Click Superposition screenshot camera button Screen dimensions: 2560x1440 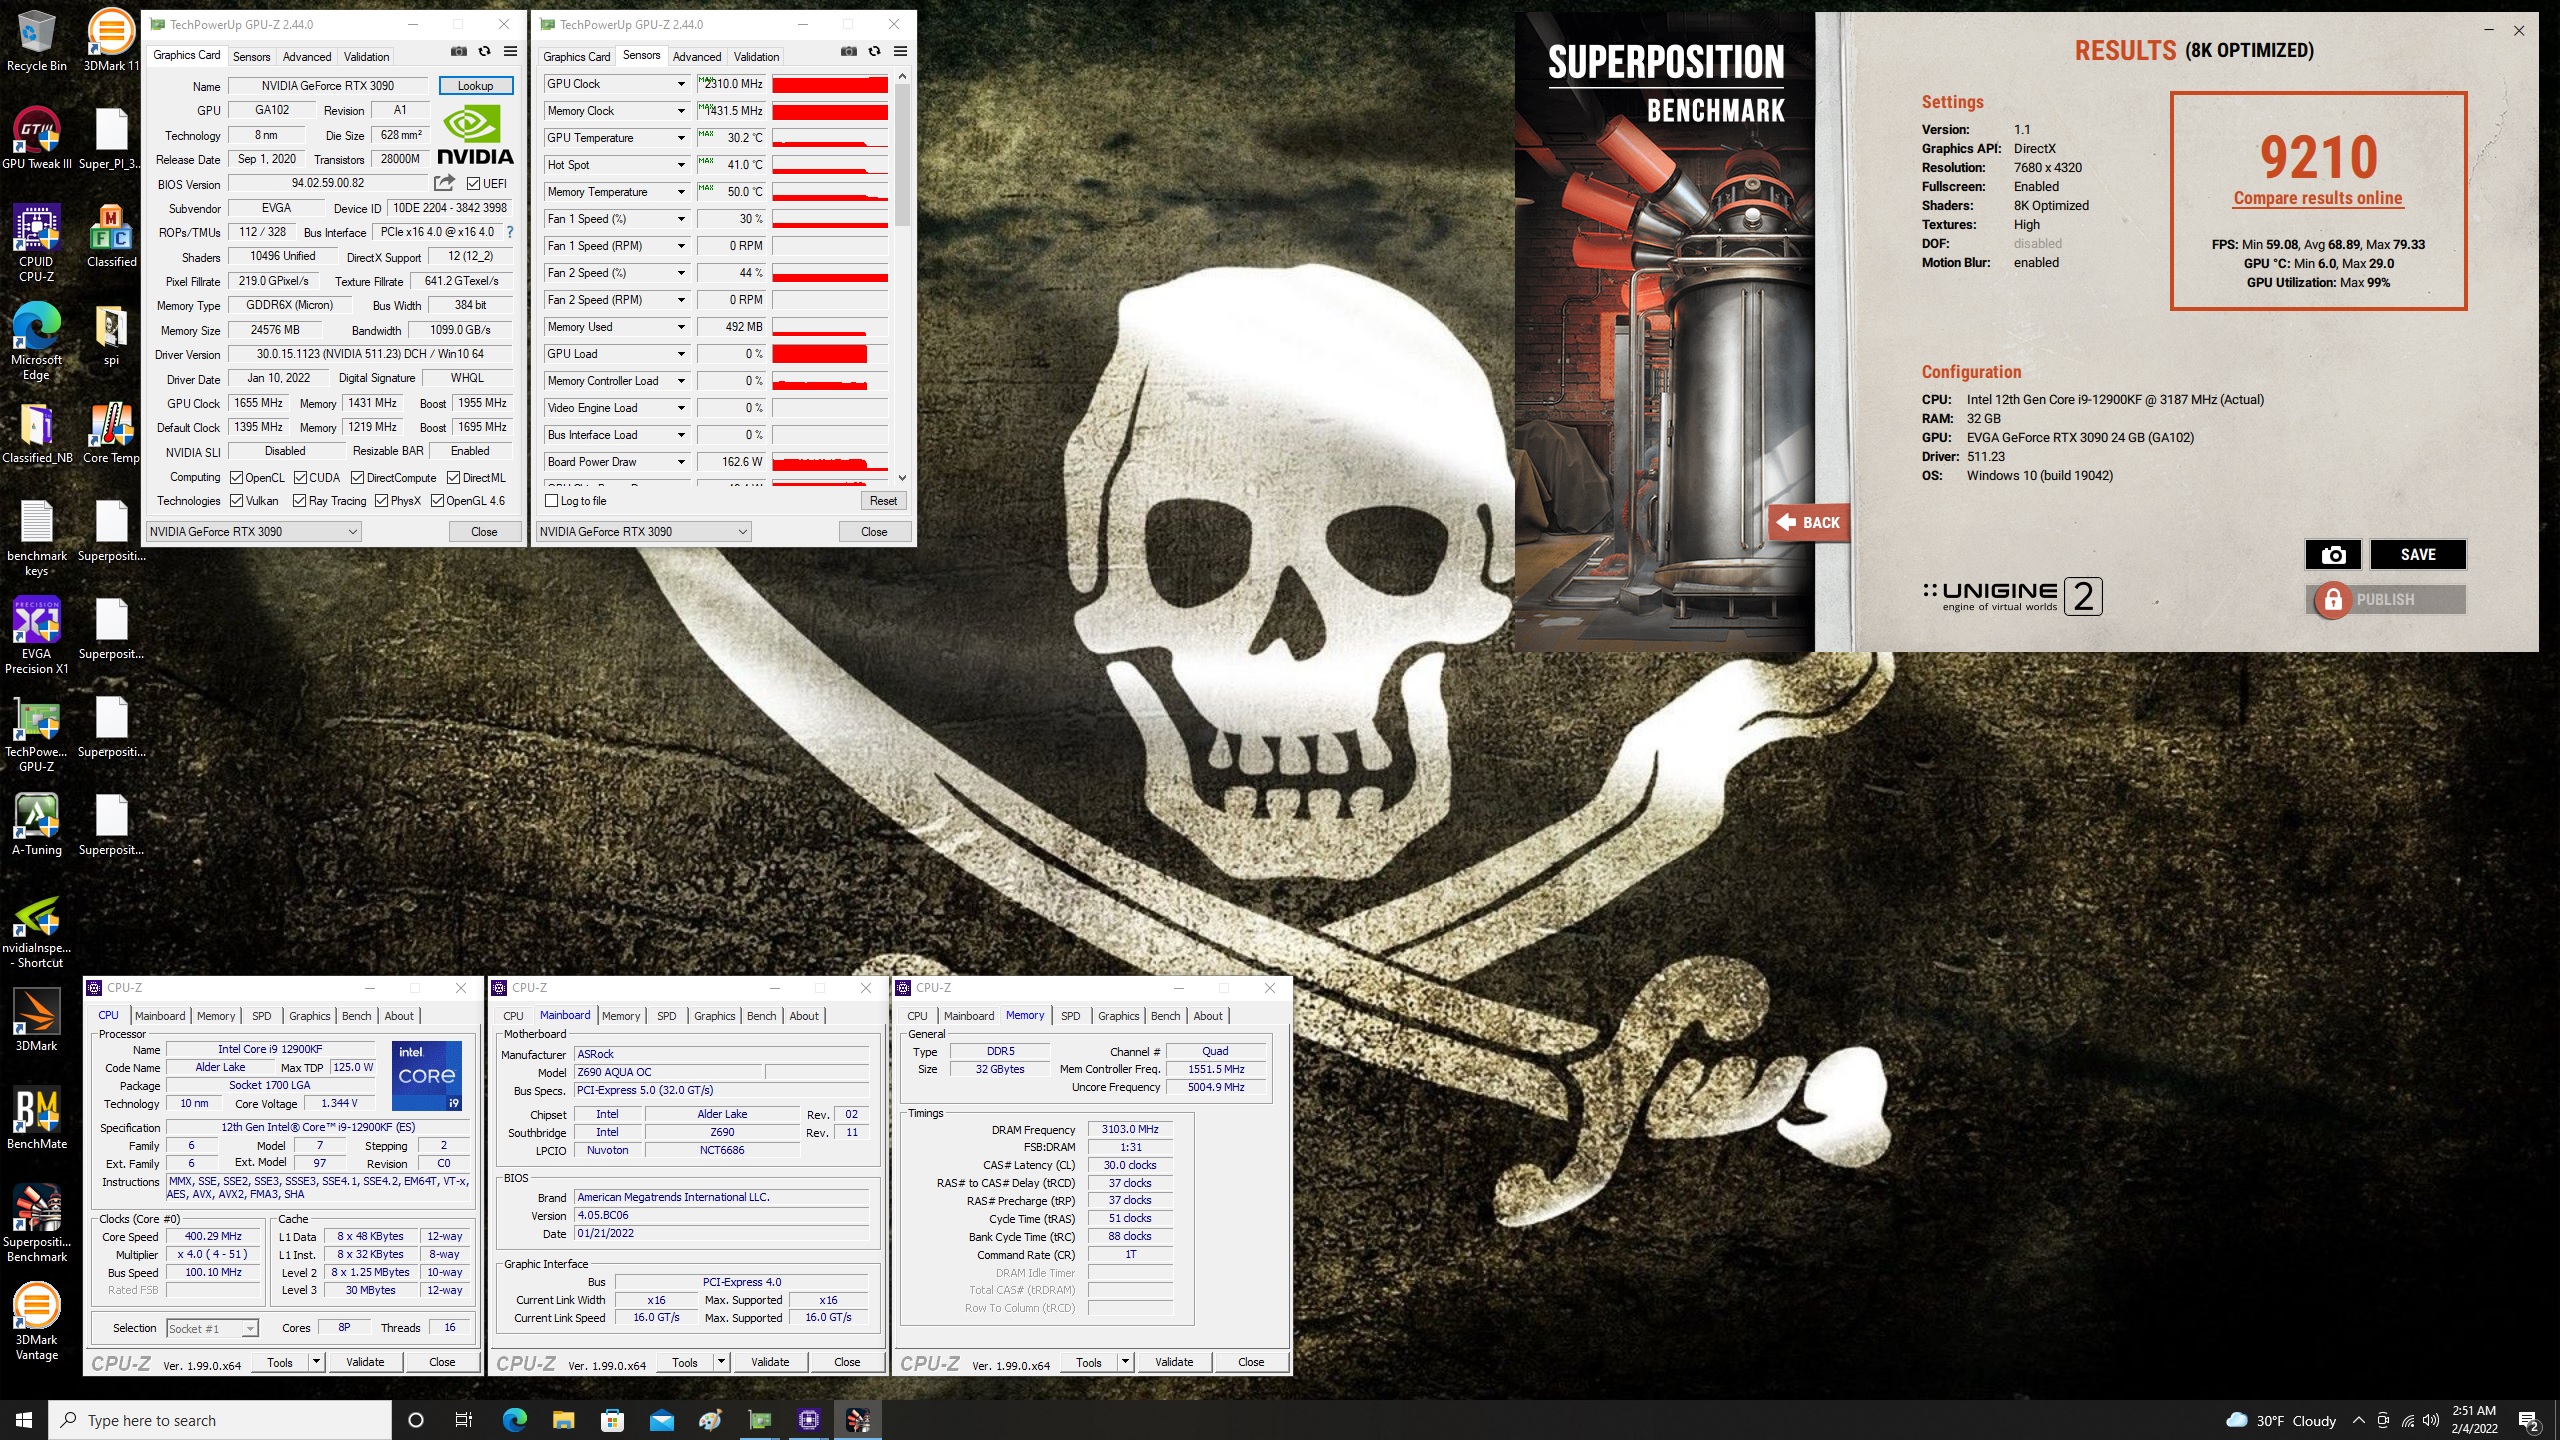[2333, 555]
